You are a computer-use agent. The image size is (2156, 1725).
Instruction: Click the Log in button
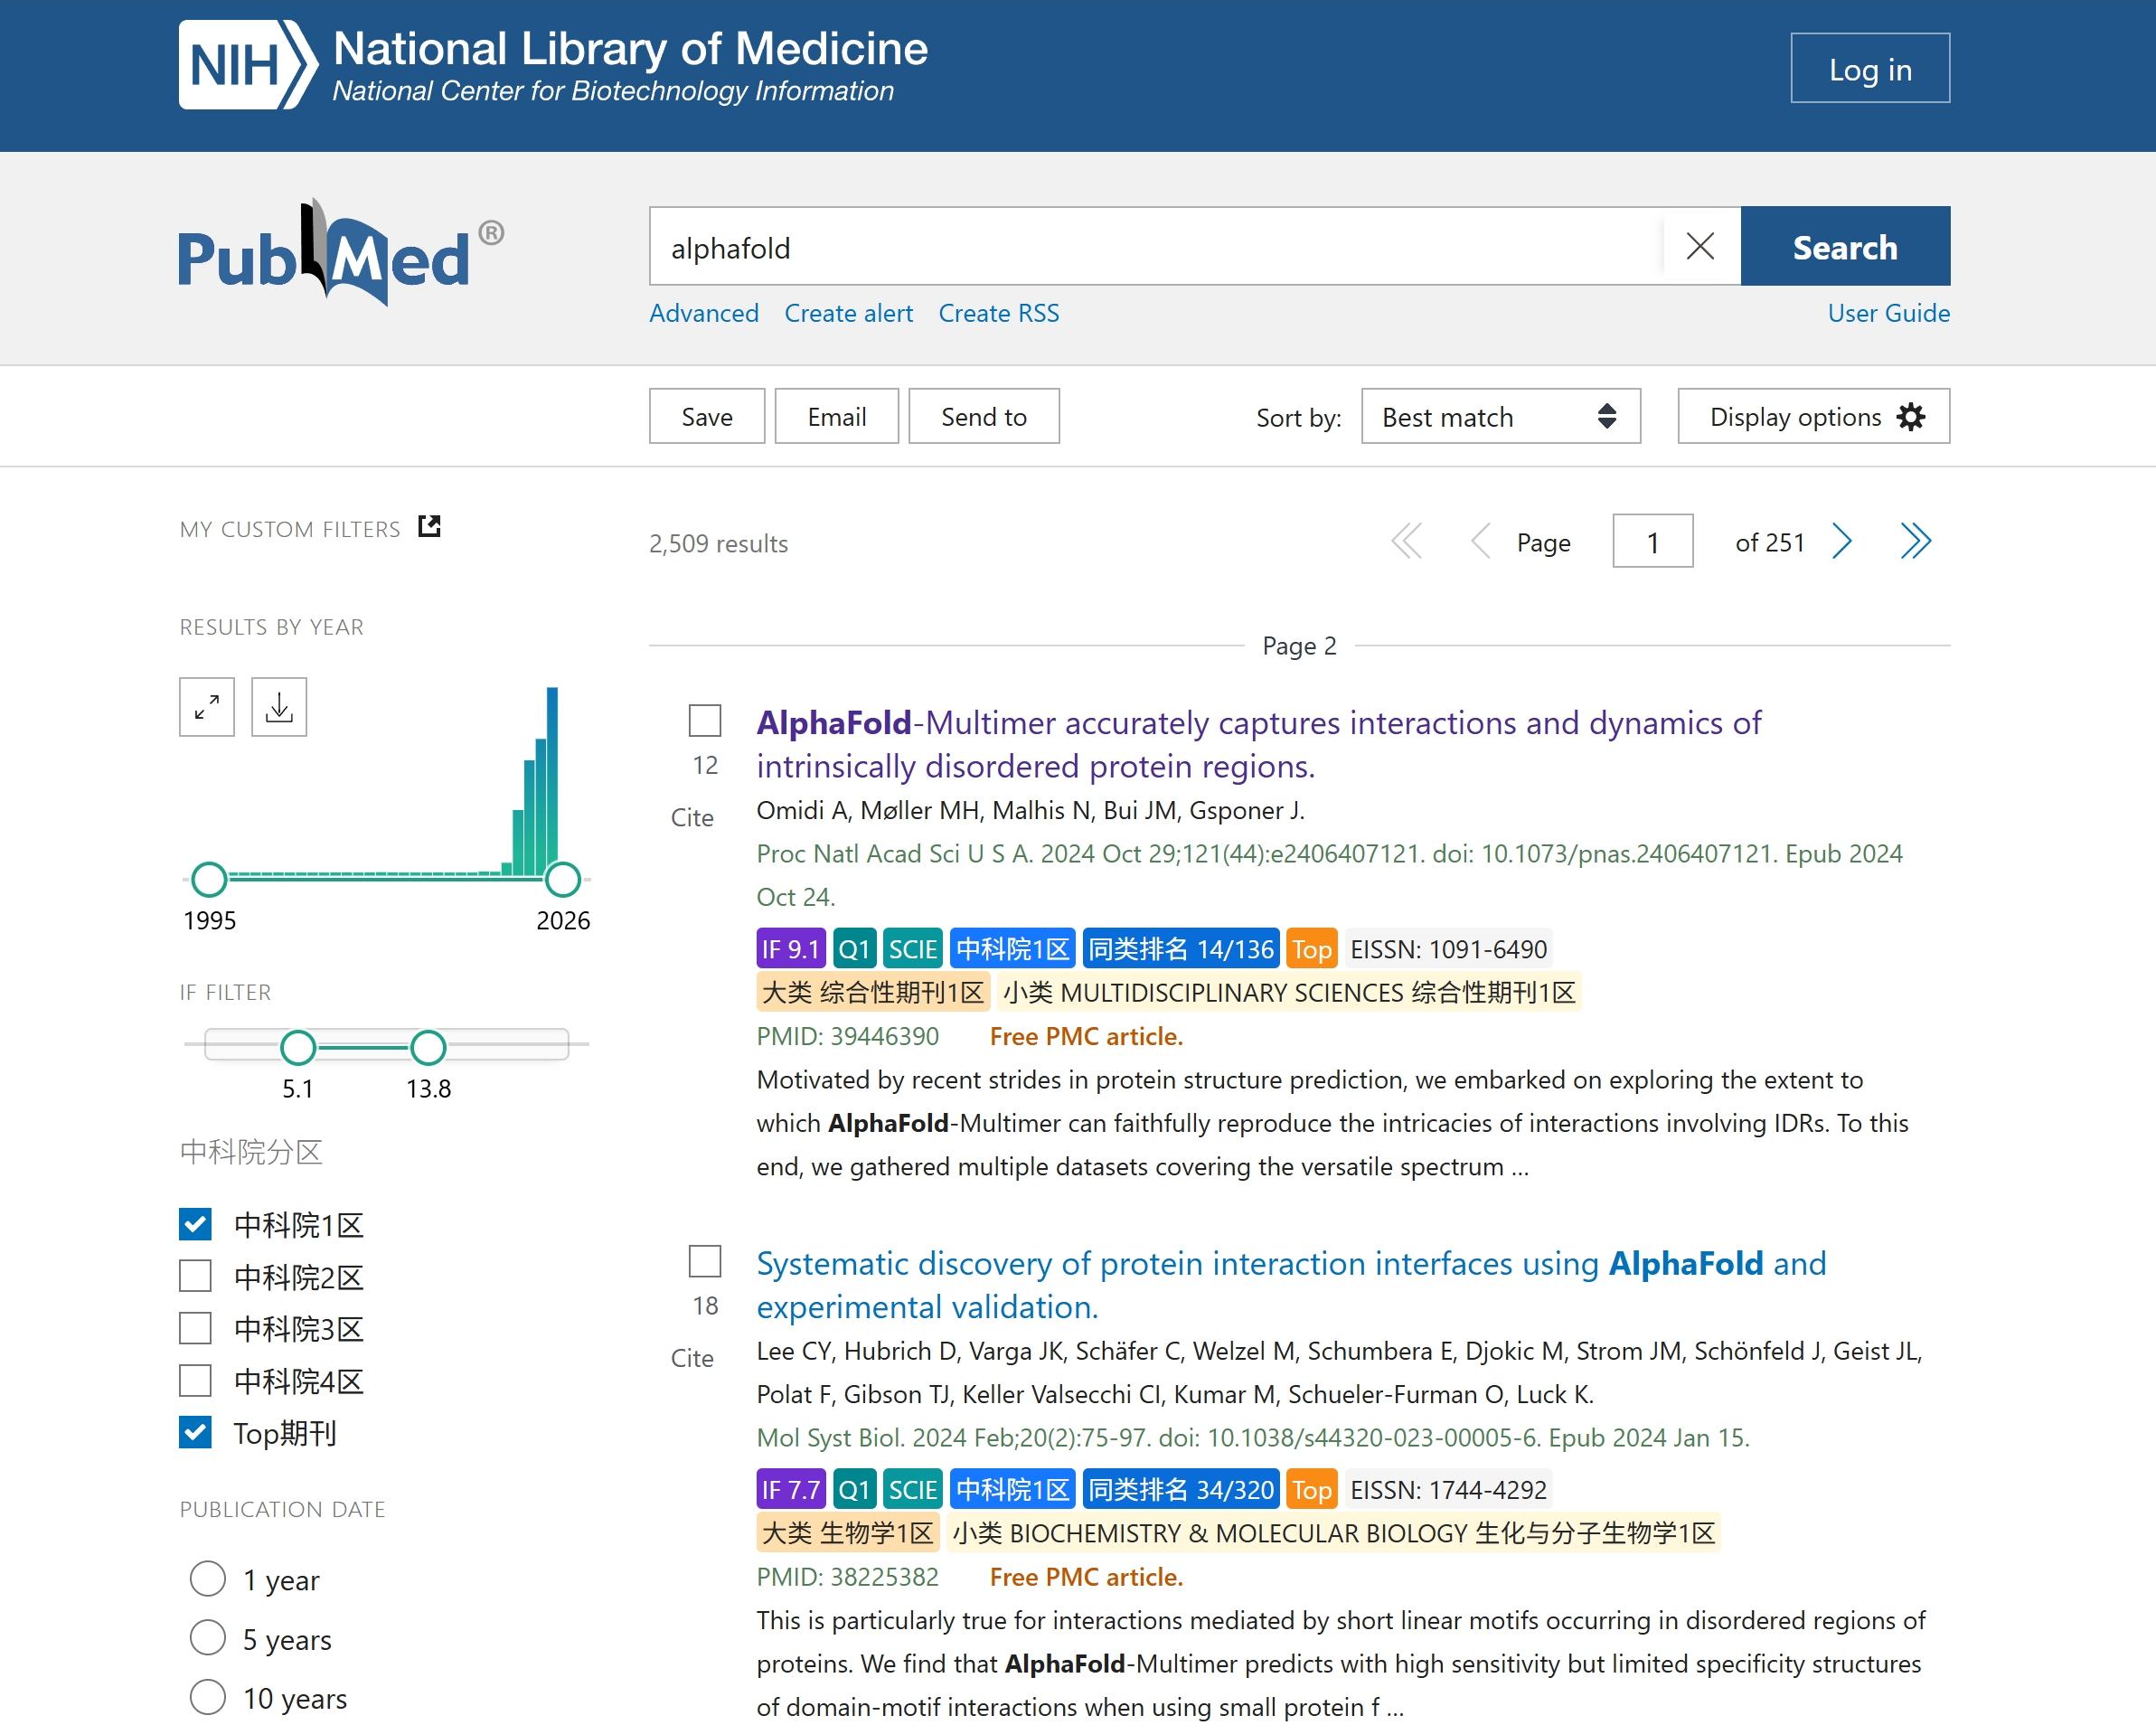click(1869, 69)
